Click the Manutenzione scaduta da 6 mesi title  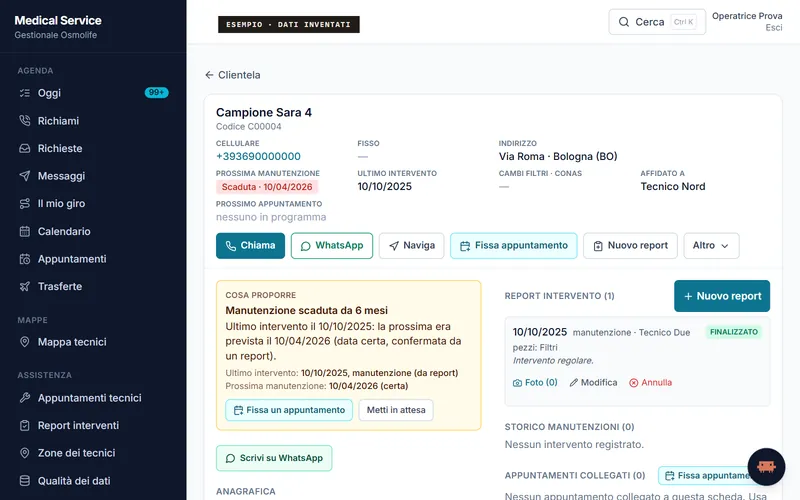tap(307, 310)
